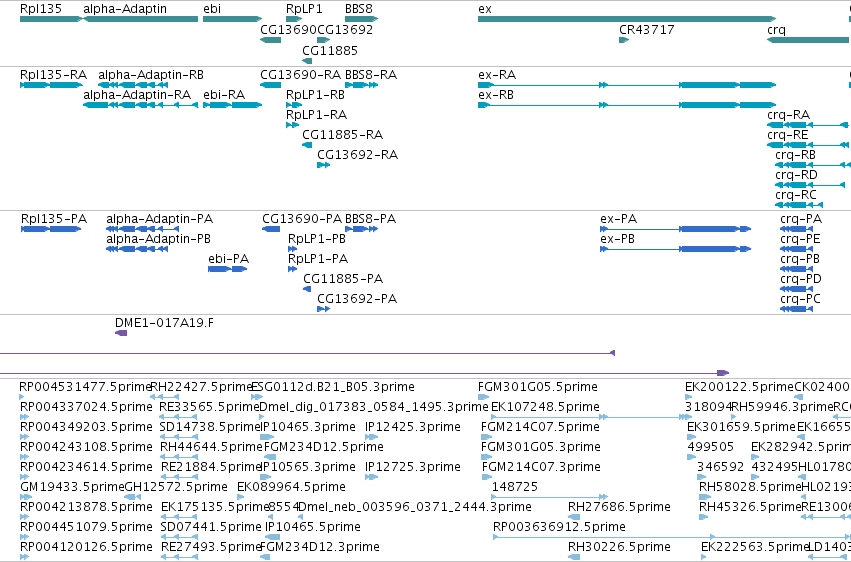Image resolution: width=851 pixels, height=562 pixels.
Task: Click the EK200122.5prime EST label
Action: (739, 387)
